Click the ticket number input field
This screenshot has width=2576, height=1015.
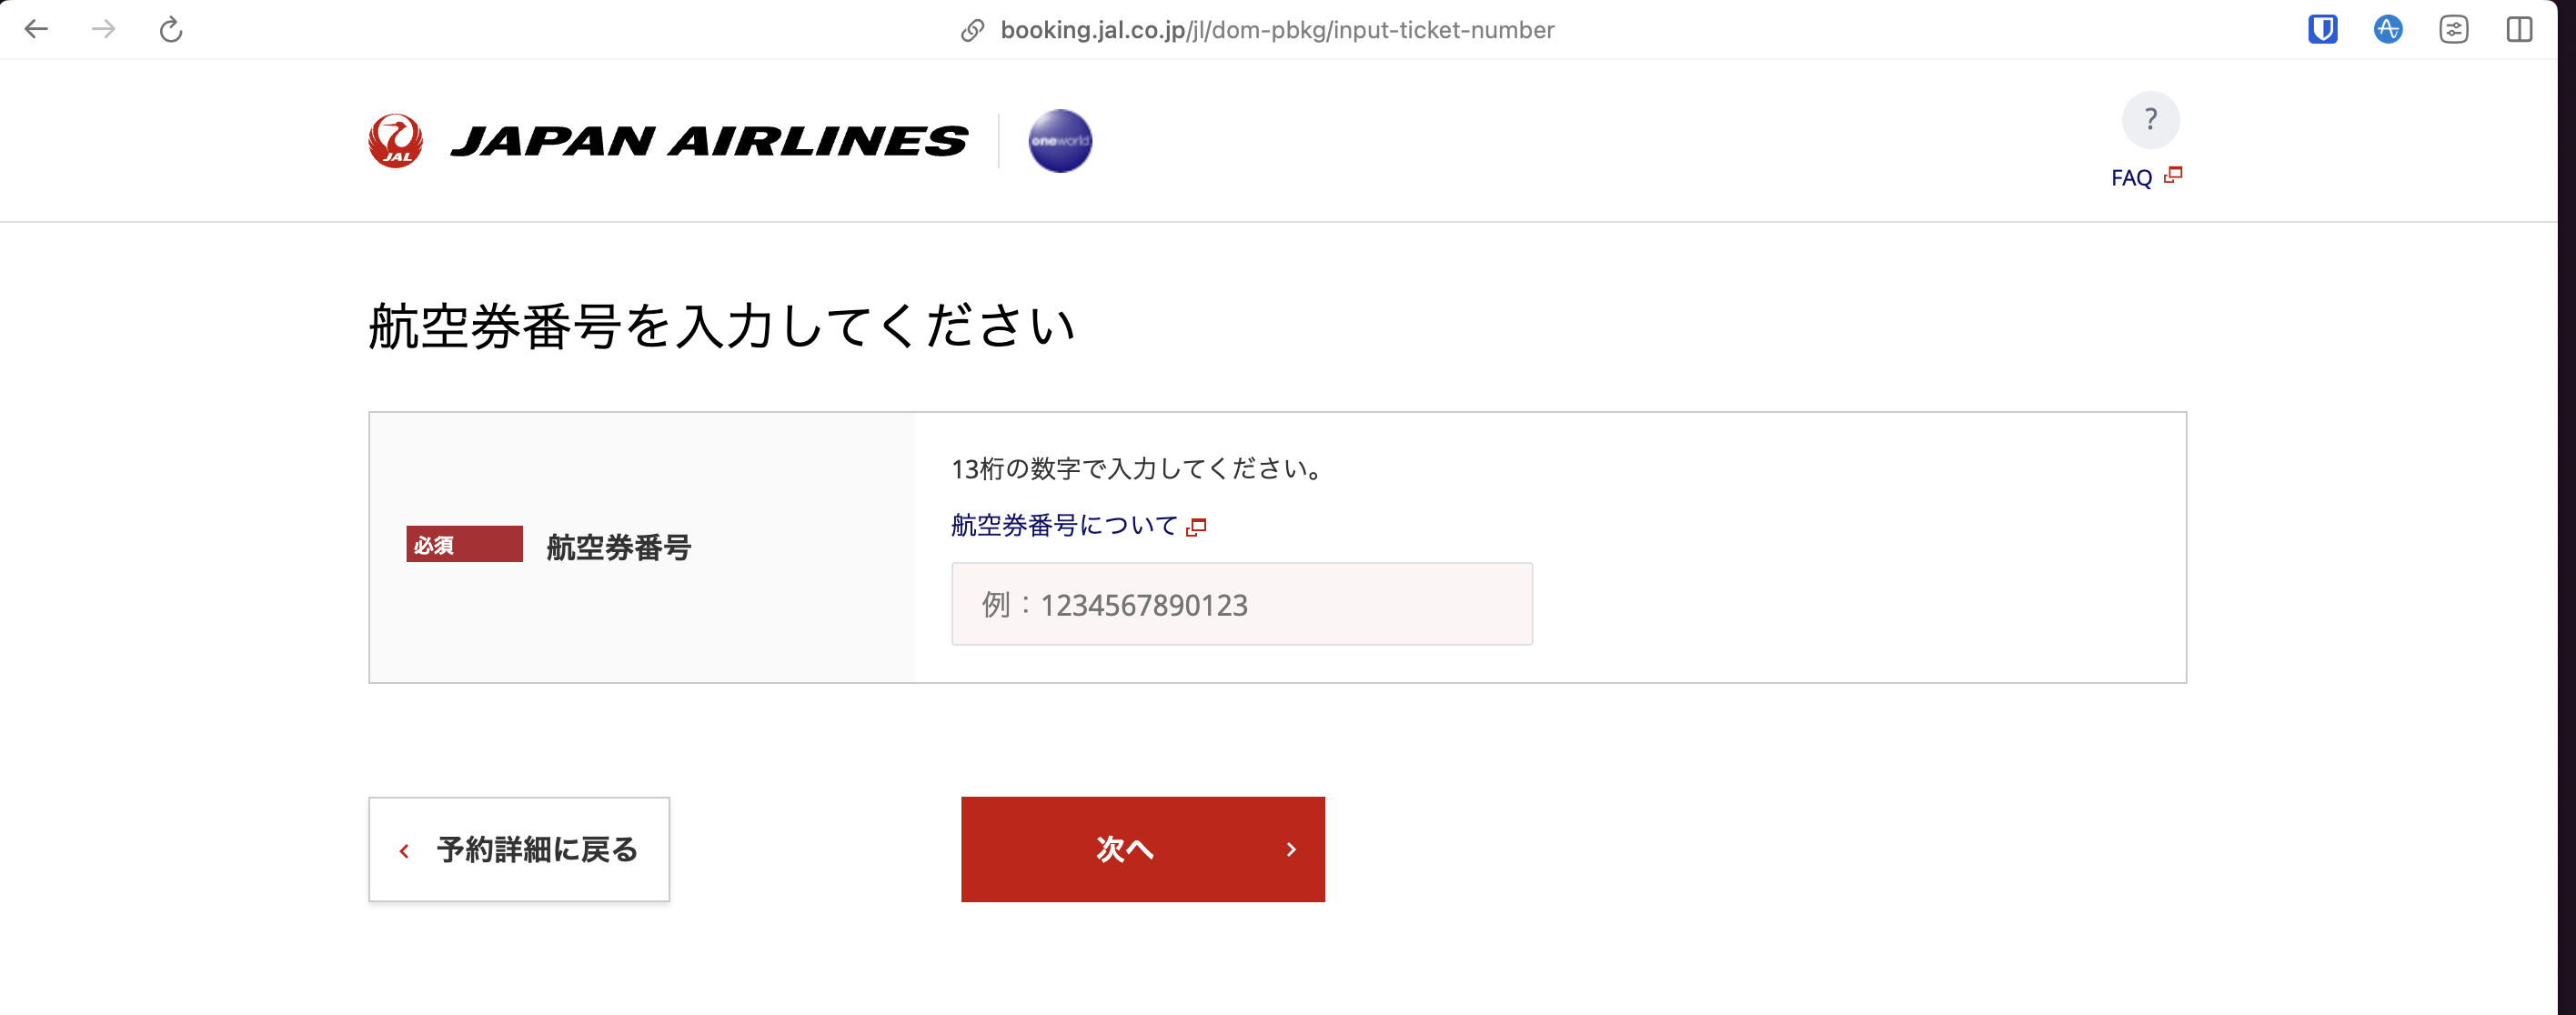point(1241,604)
